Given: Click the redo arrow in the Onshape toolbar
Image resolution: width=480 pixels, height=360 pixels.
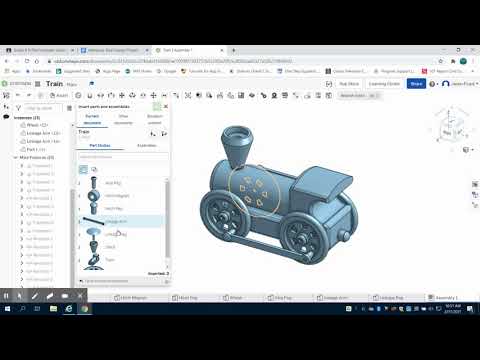Looking at the screenshot, I should (29, 95).
